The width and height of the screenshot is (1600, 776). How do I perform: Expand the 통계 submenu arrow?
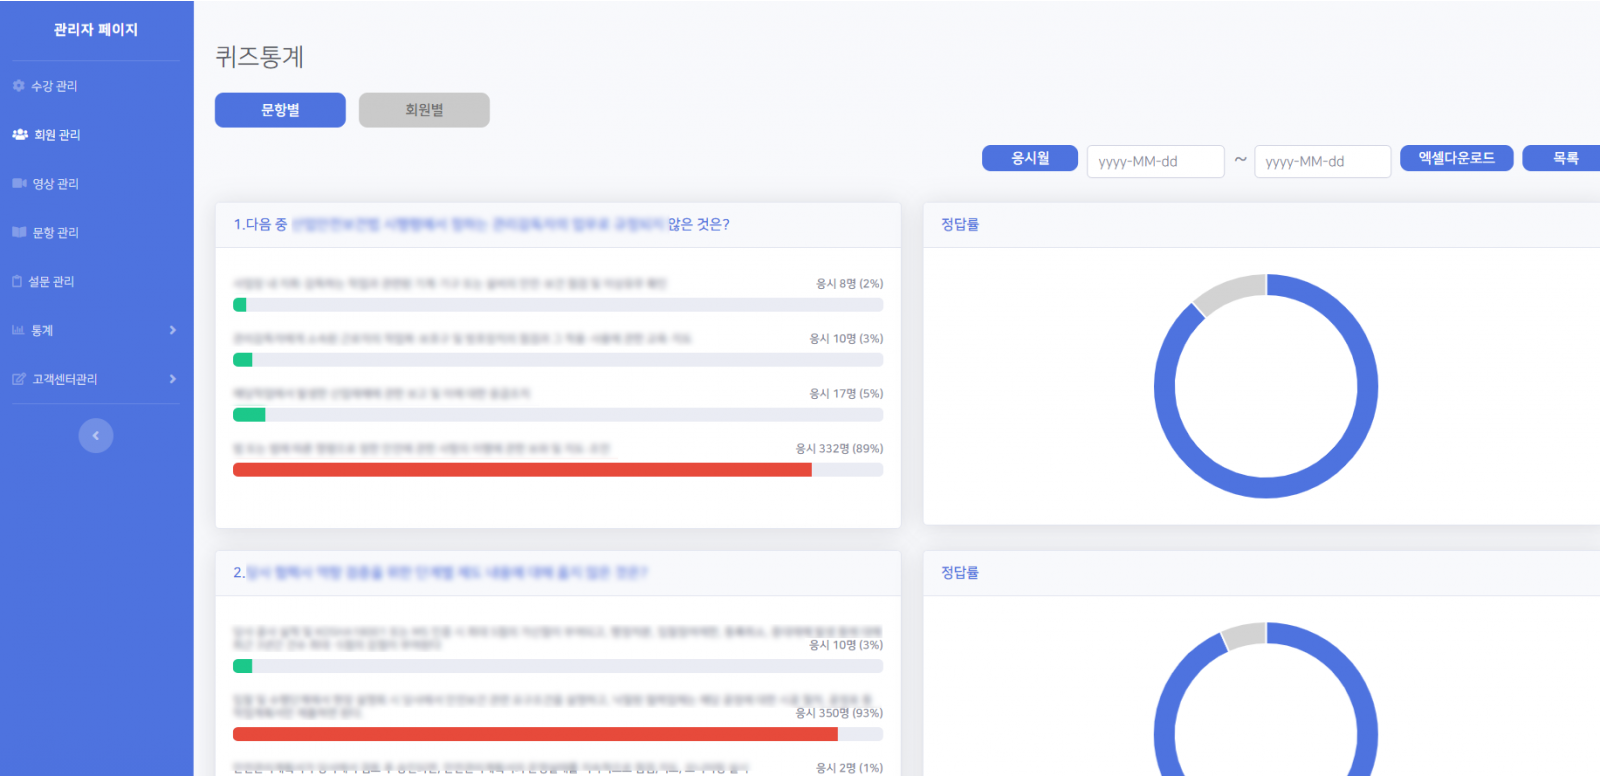(x=172, y=330)
